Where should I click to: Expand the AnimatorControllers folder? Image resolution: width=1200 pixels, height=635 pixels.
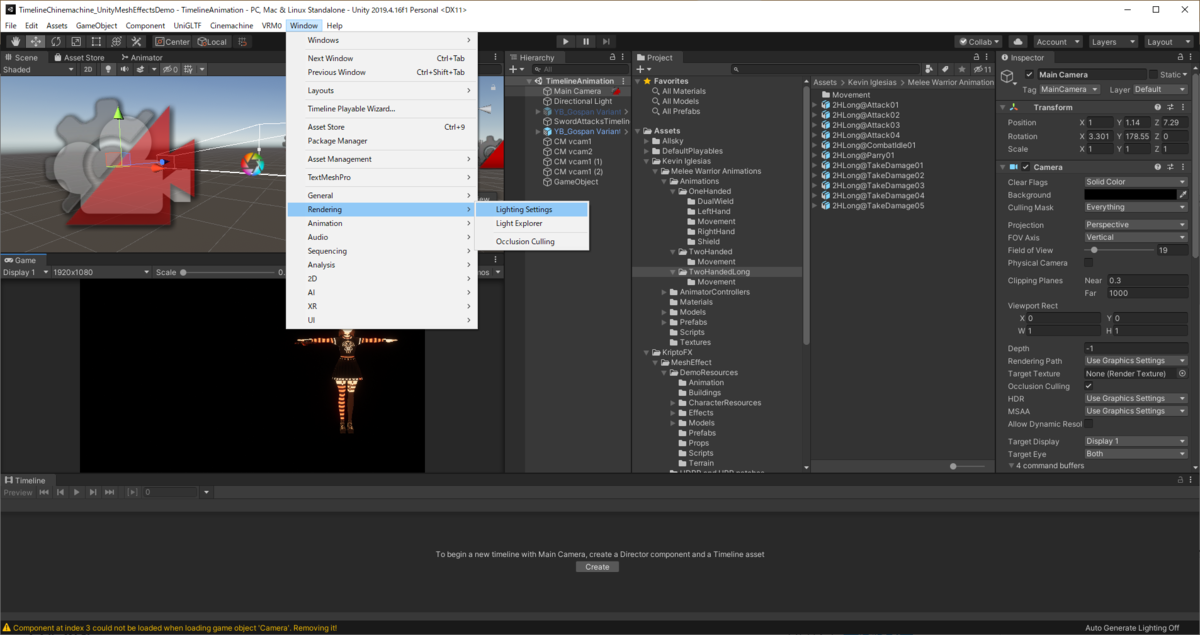[665, 292]
